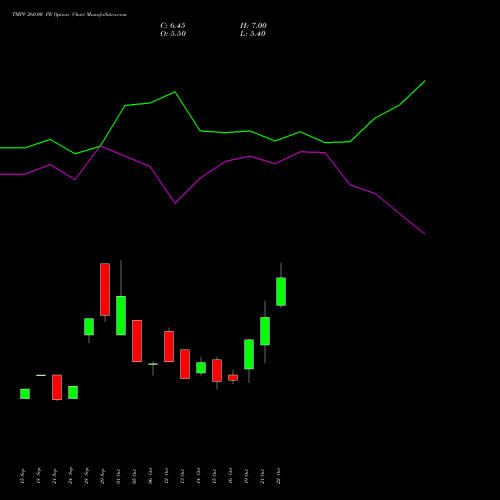Select the green candle above 01 Oct
500x500 pixels.
(121, 315)
